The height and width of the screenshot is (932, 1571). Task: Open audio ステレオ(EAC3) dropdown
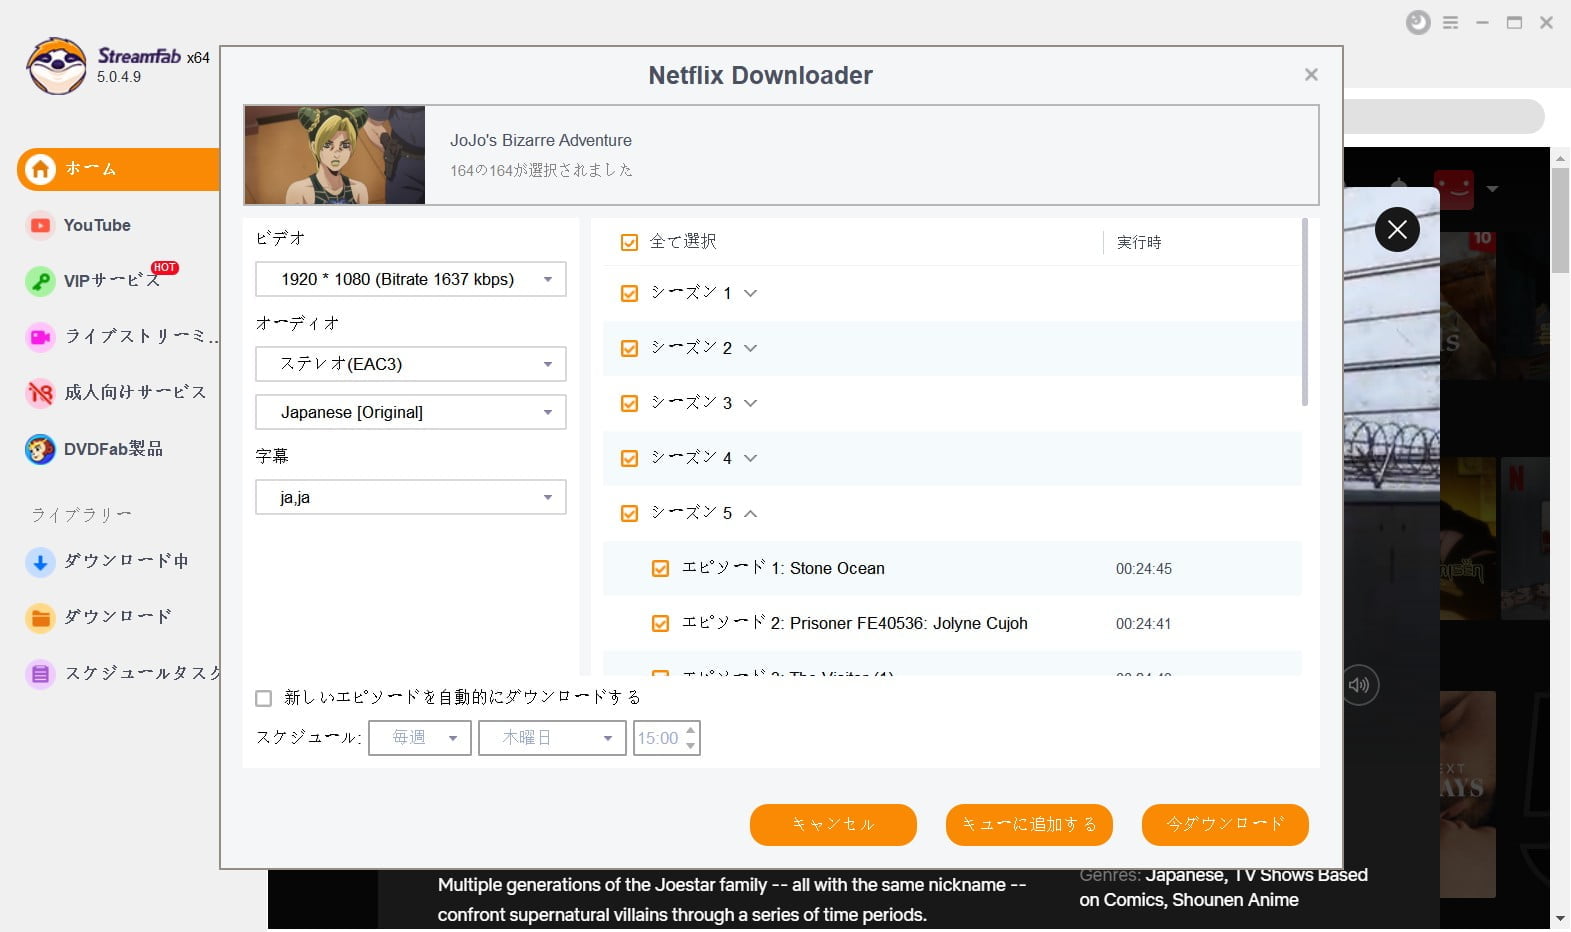pos(411,364)
